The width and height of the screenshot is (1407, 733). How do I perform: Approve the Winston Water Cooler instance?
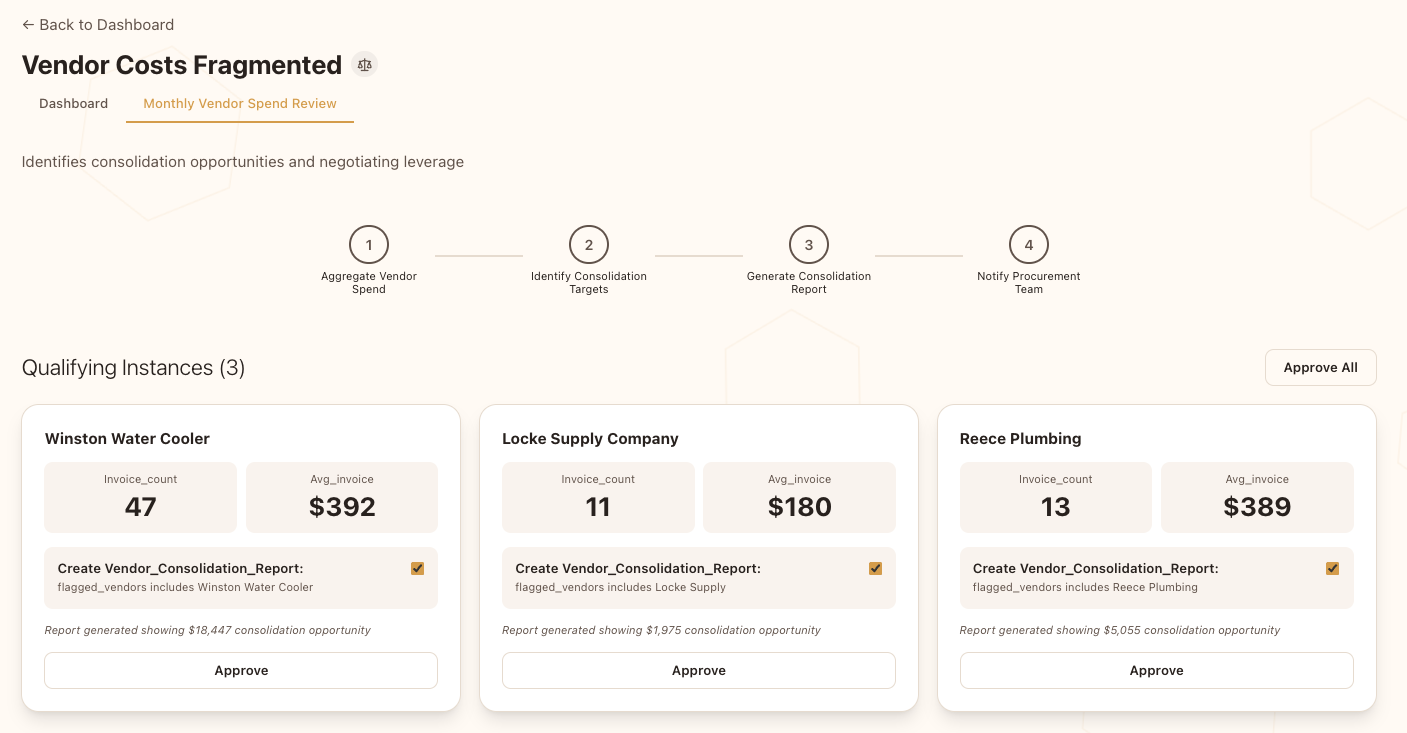click(x=241, y=671)
